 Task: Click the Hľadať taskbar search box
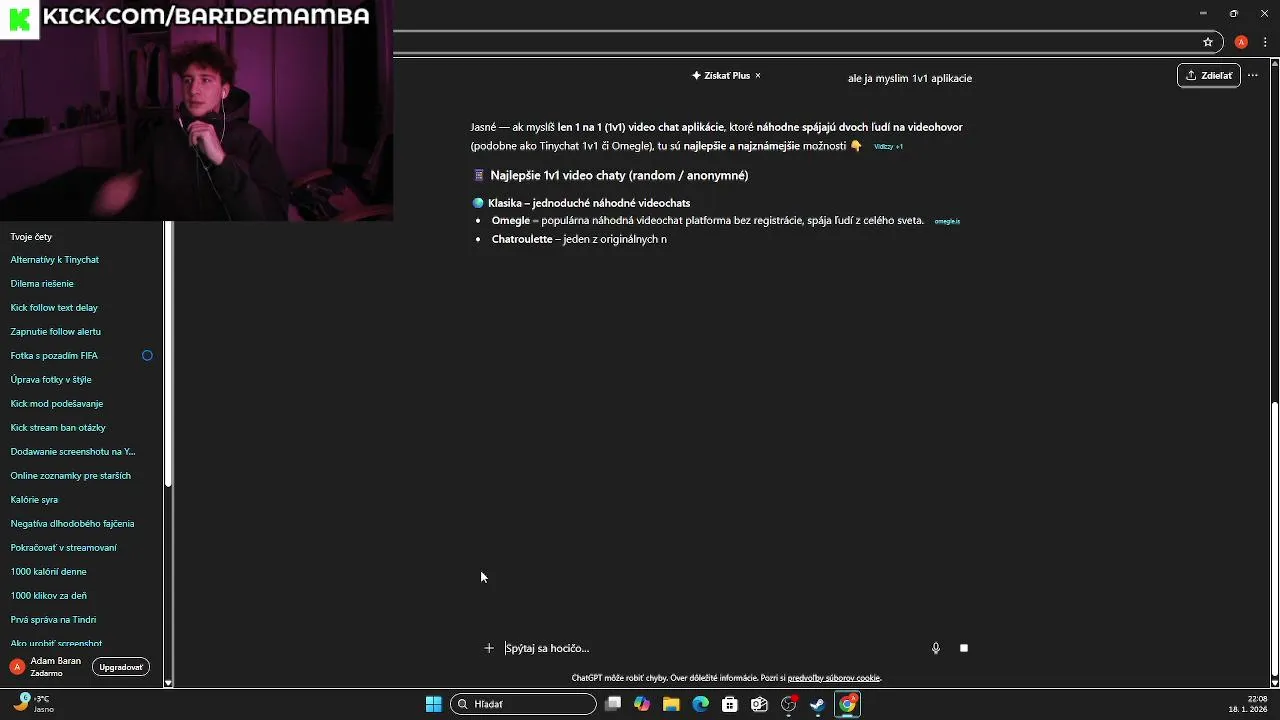pos(523,704)
